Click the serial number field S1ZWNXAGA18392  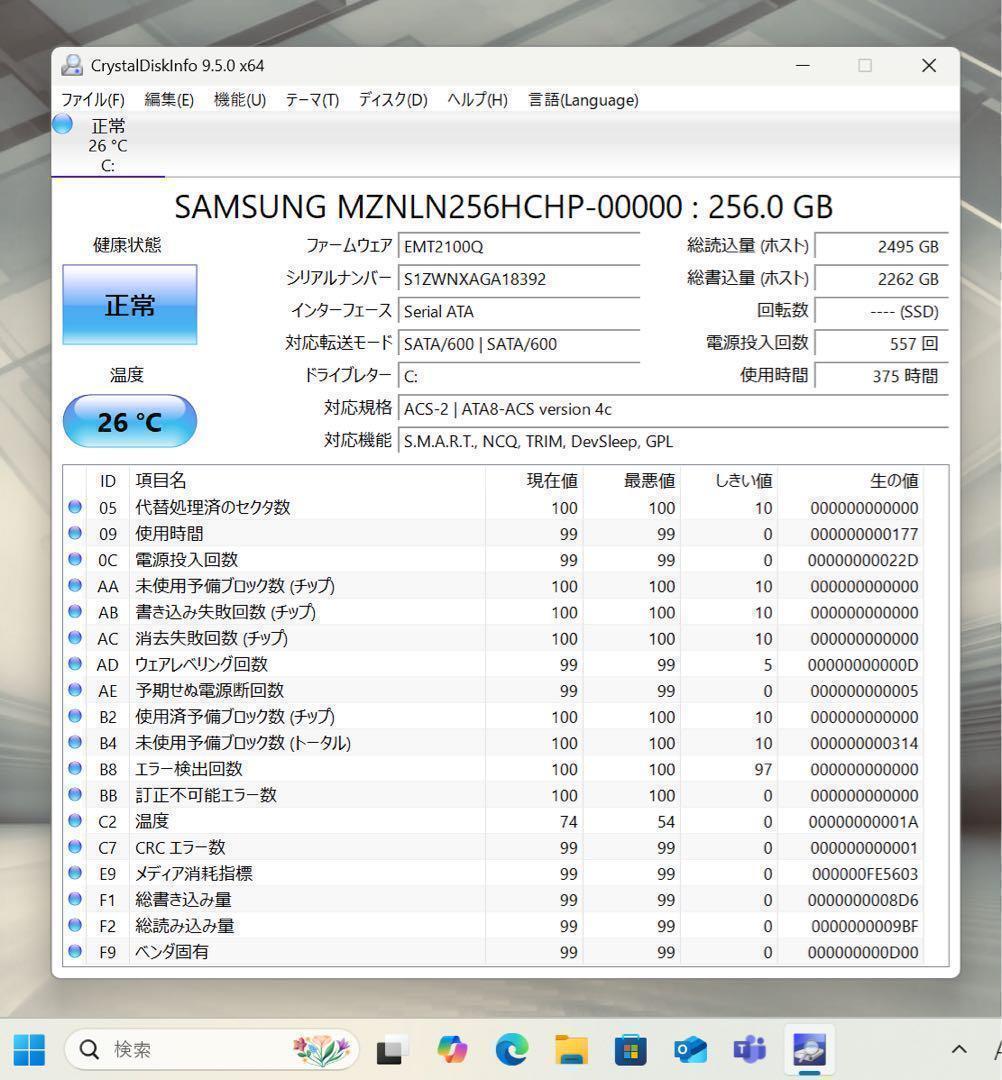point(519,279)
